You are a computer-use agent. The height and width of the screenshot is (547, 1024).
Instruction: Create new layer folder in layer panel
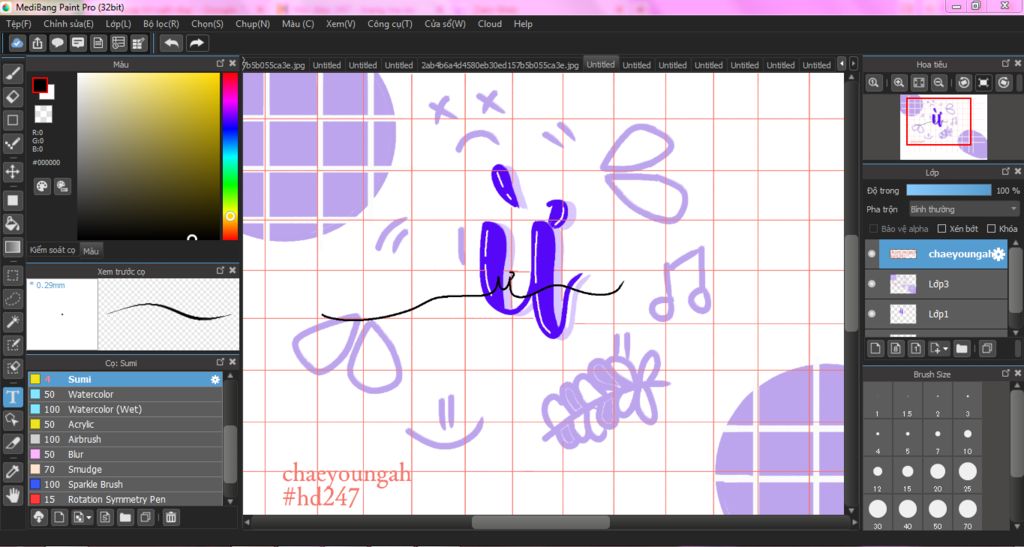click(961, 349)
